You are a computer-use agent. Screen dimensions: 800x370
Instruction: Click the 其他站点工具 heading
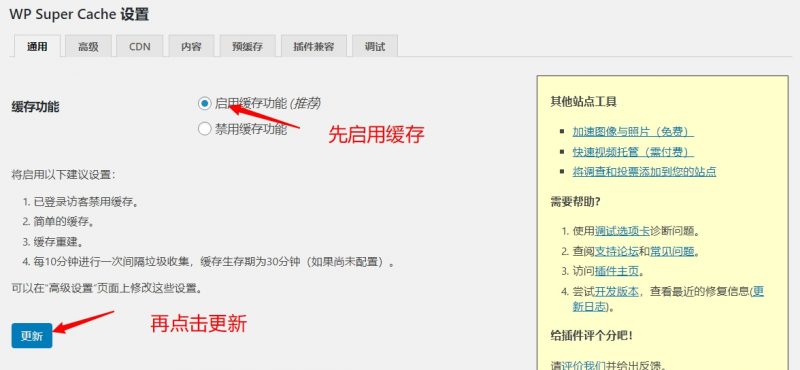click(584, 102)
